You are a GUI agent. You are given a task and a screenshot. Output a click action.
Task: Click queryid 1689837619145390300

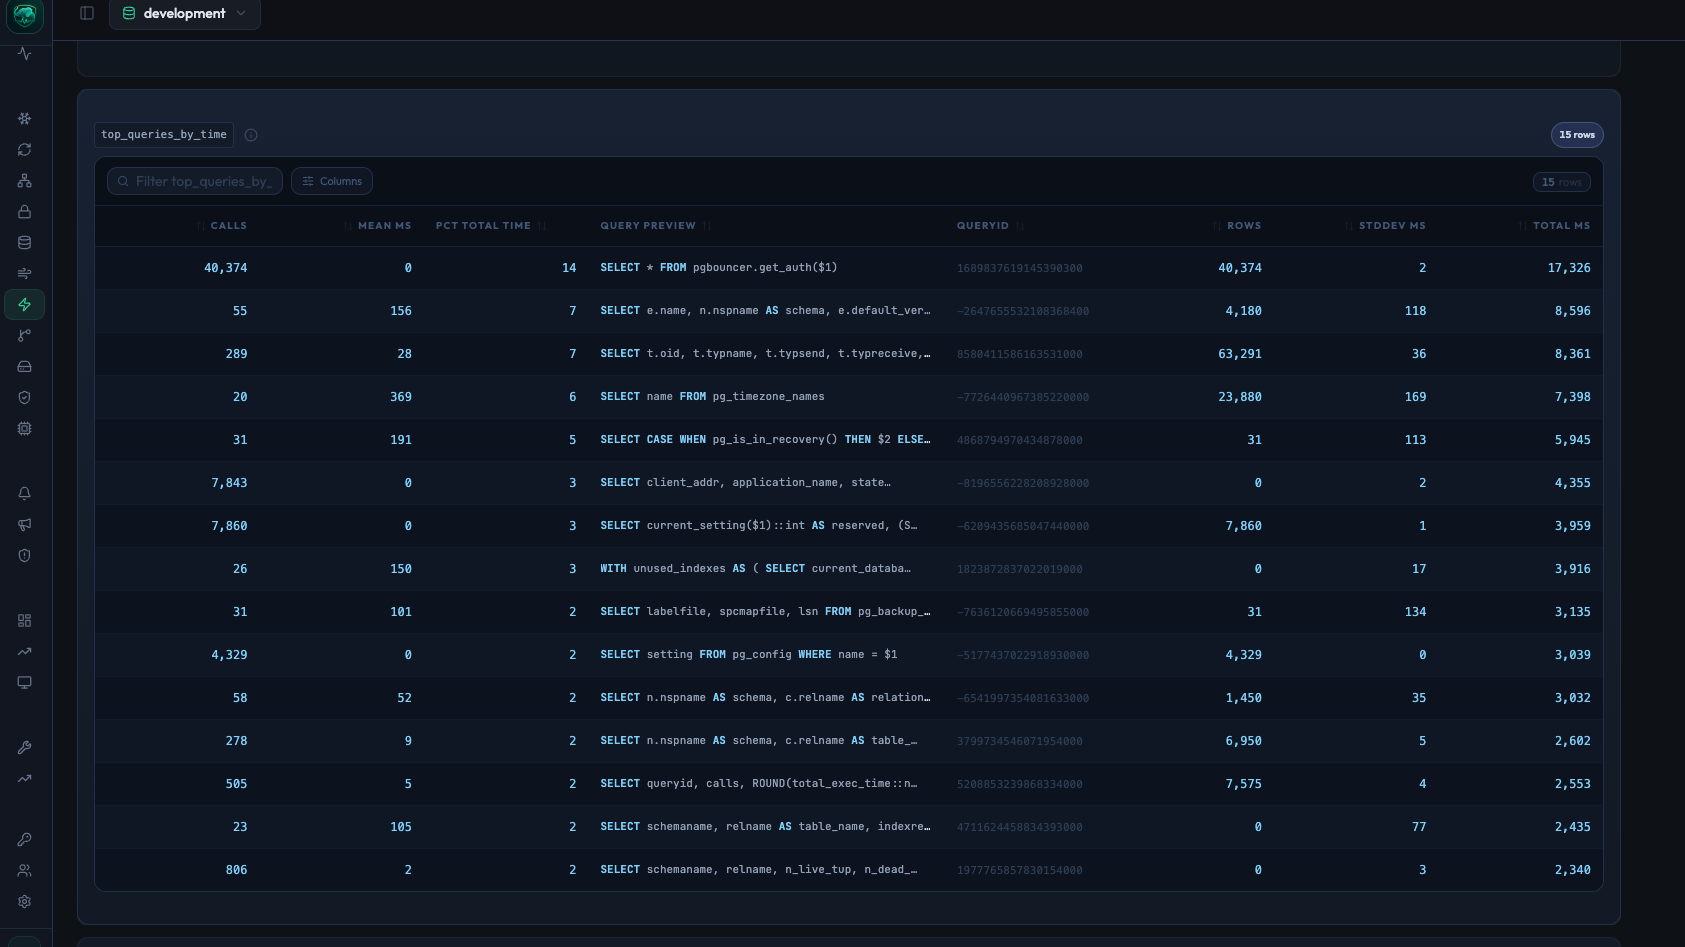pos(1019,269)
